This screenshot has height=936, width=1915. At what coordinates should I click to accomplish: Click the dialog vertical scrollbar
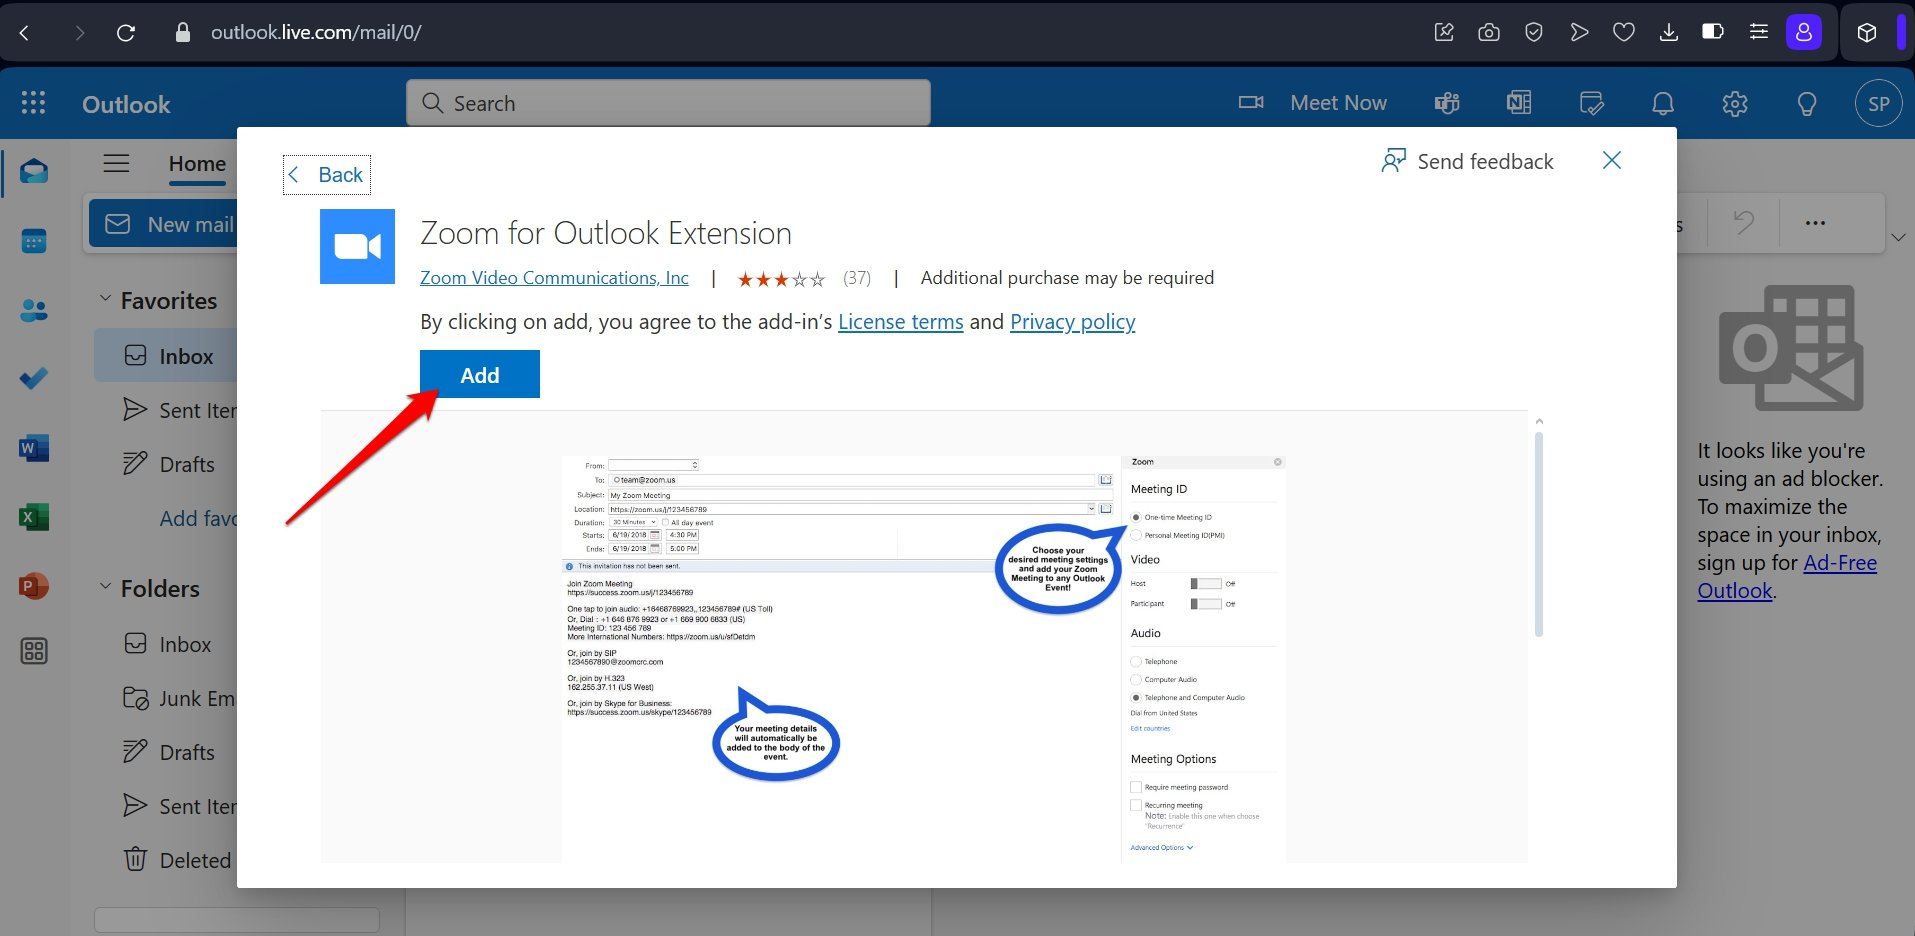pos(1539,534)
